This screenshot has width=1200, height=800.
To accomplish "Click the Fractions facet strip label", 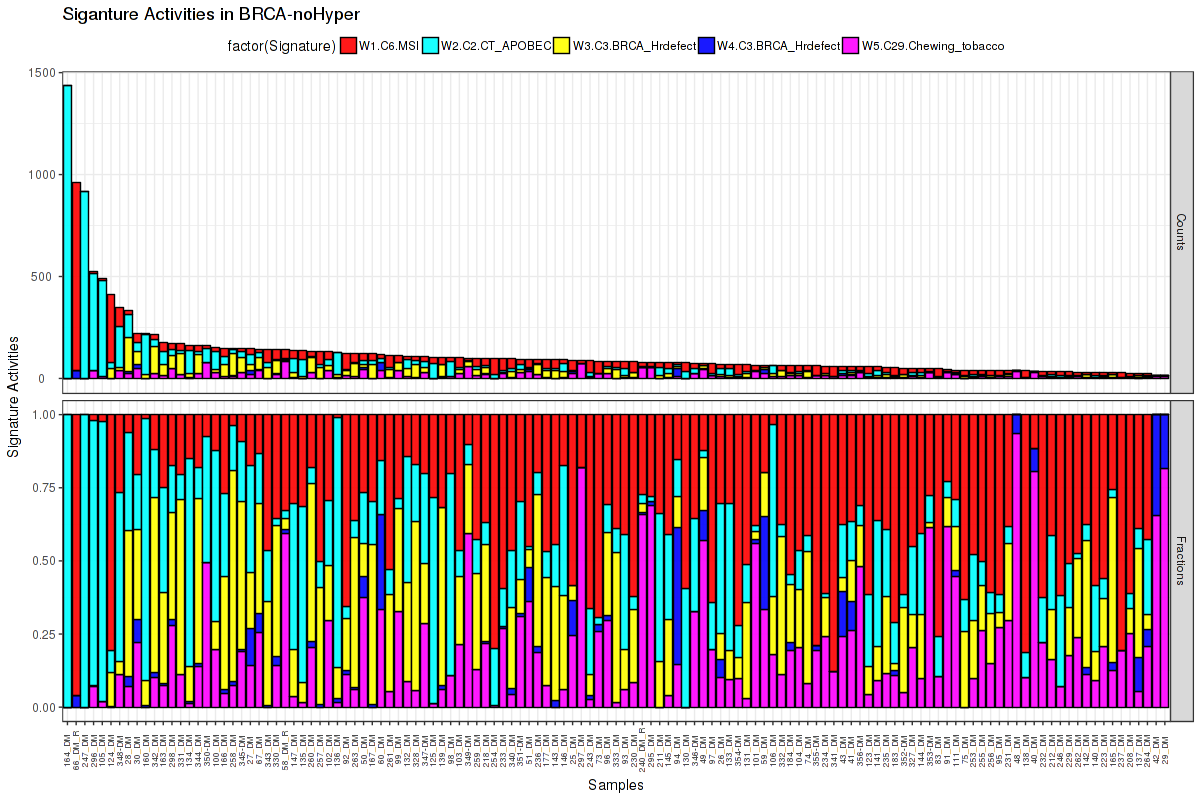I will point(1181,560).
